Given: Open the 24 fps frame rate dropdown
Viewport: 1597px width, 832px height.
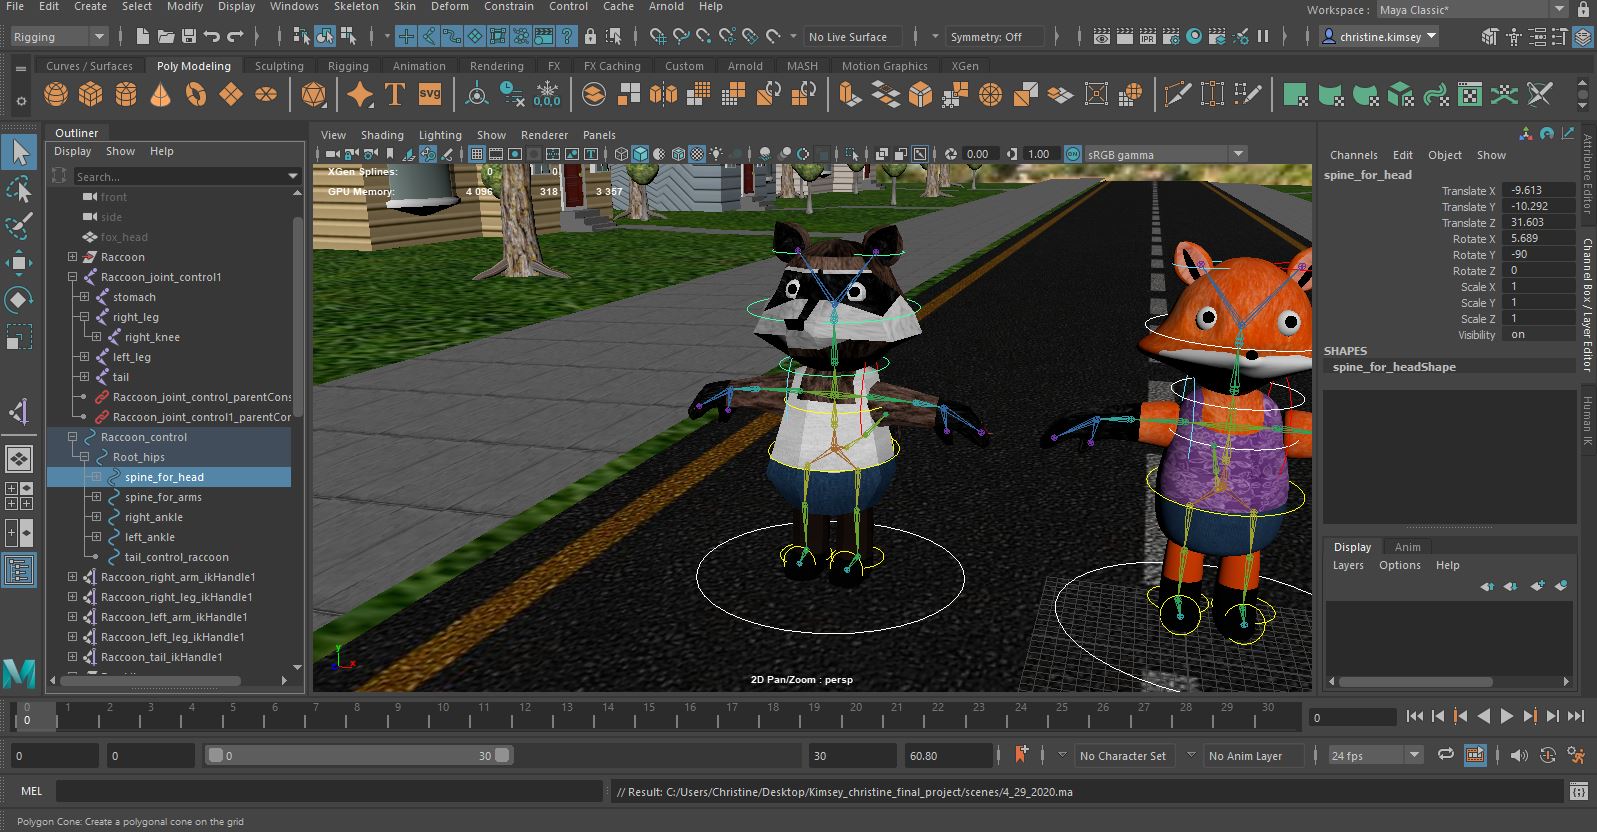Looking at the screenshot, I should [1414, 756].
